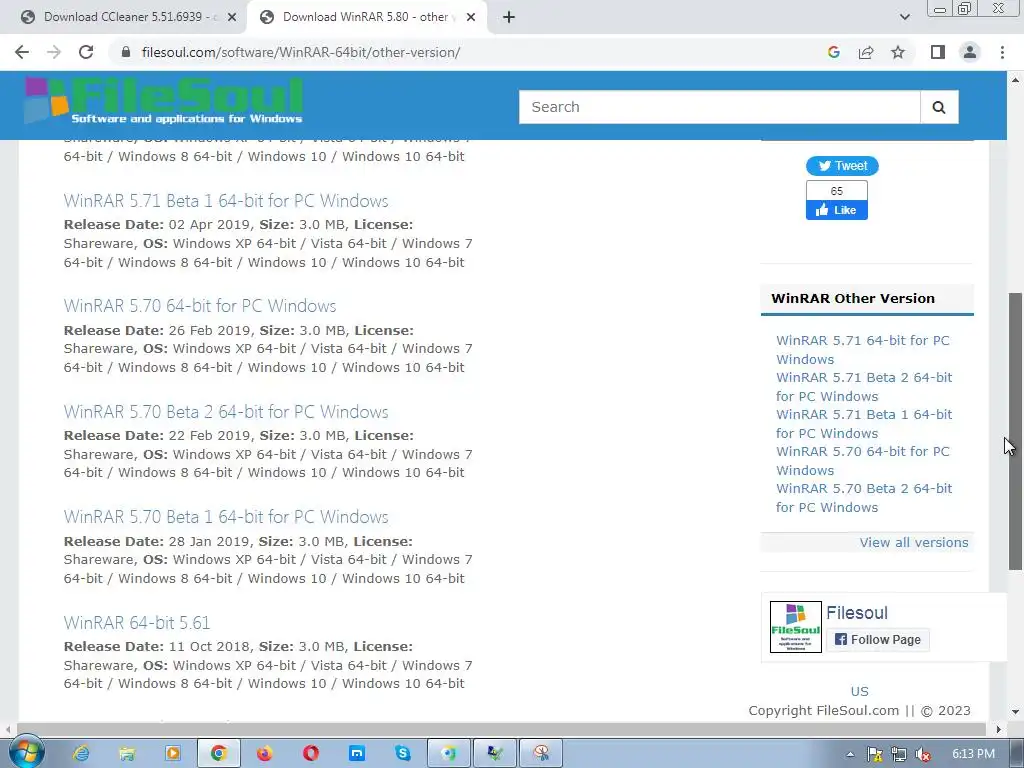Click the horizontal scrollbar right arrow
The height and width of the screenshot is (768, 1024).
tap(999, 729)
